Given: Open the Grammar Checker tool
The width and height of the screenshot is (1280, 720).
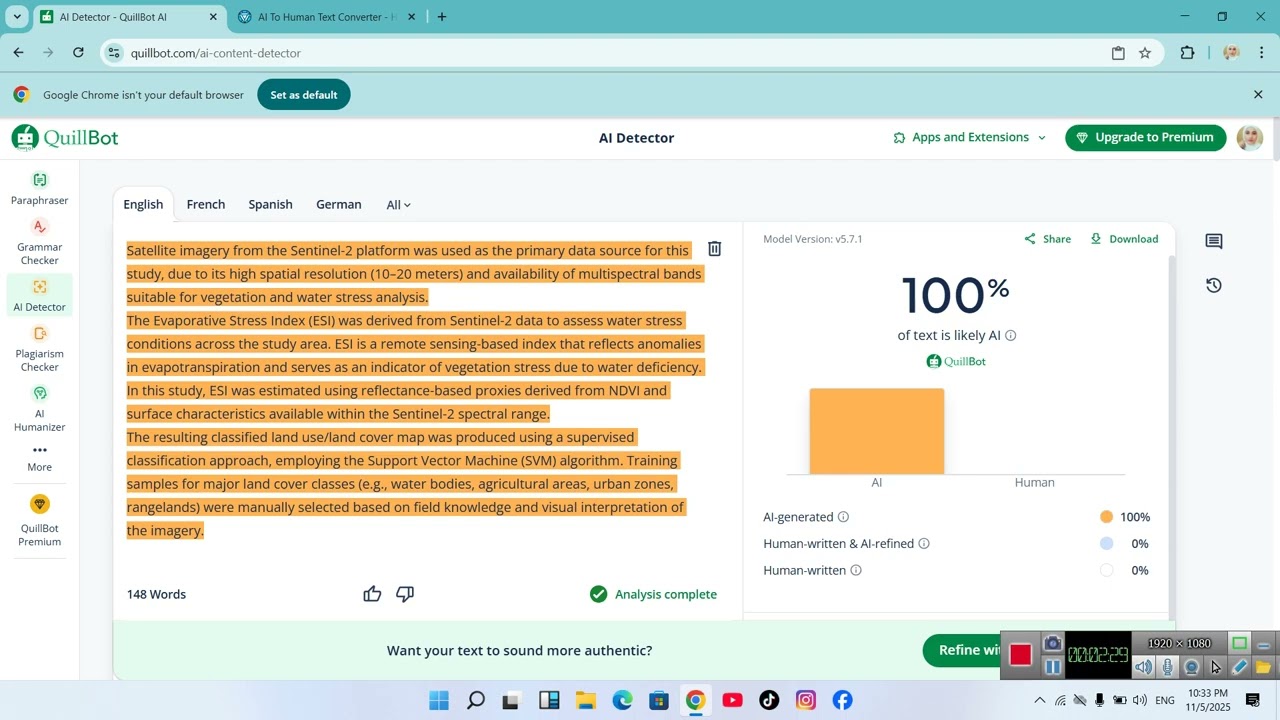Looking at the screenshot, I should pos(40,242).
